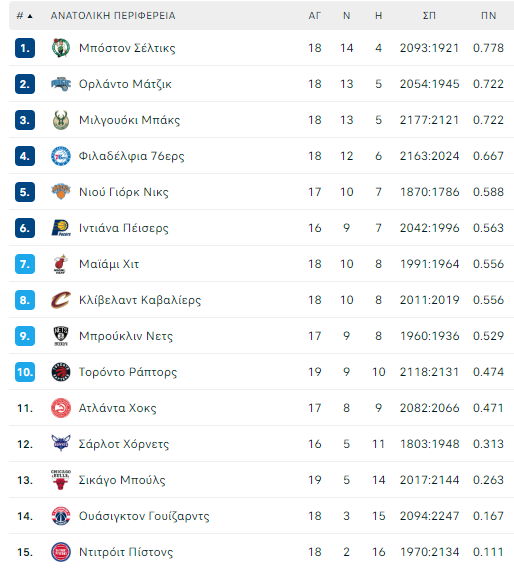Click the Orlando Magic team logo
The width and height of the screenshot is (514, 569).
pyautogui.click(x=61, y=84)
